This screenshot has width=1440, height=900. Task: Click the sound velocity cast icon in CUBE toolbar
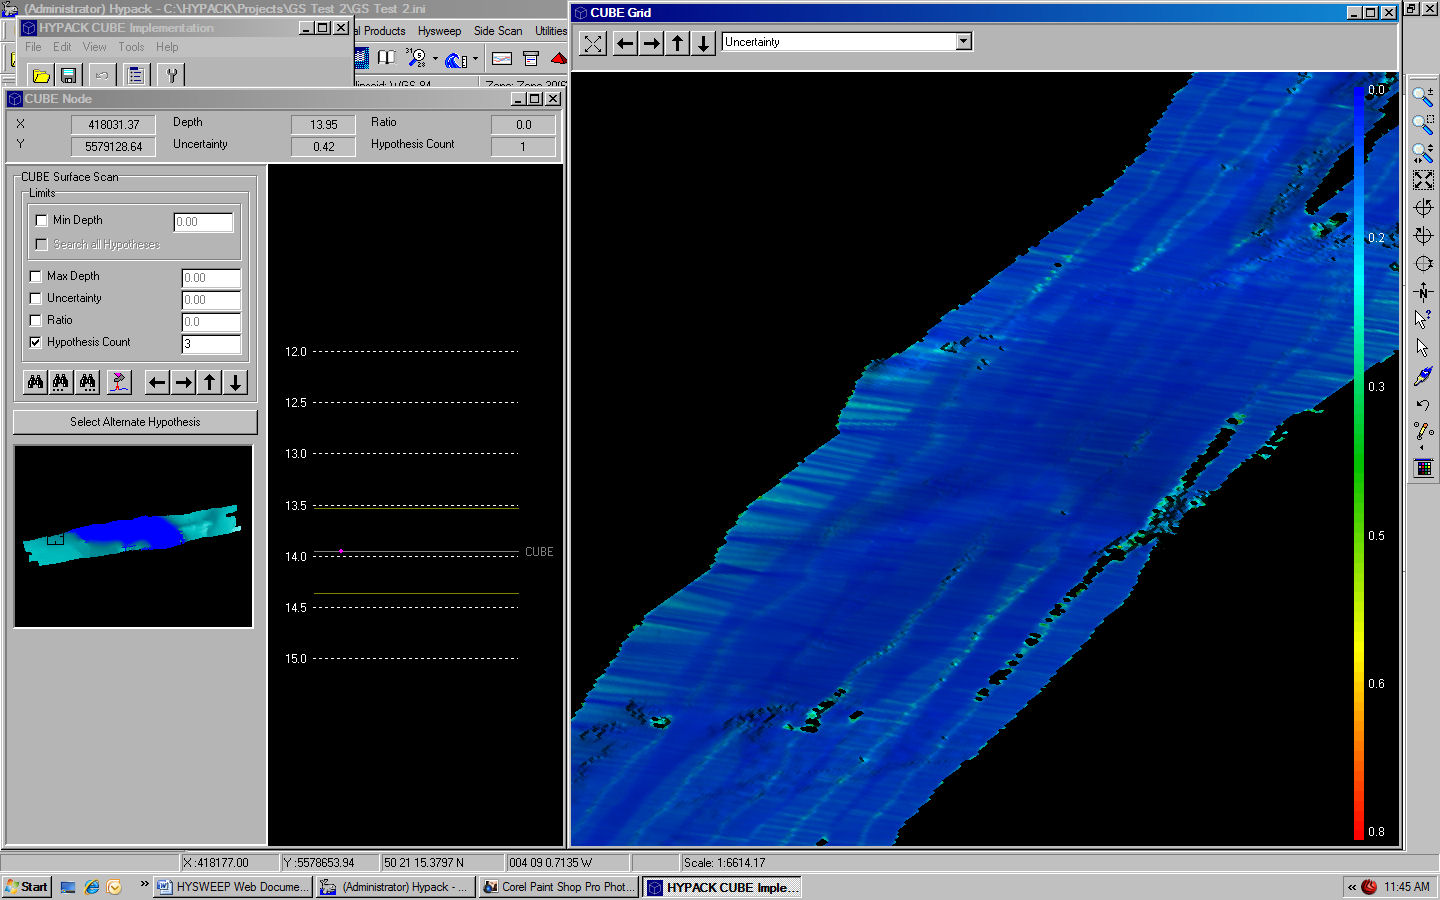pos(118,382)
